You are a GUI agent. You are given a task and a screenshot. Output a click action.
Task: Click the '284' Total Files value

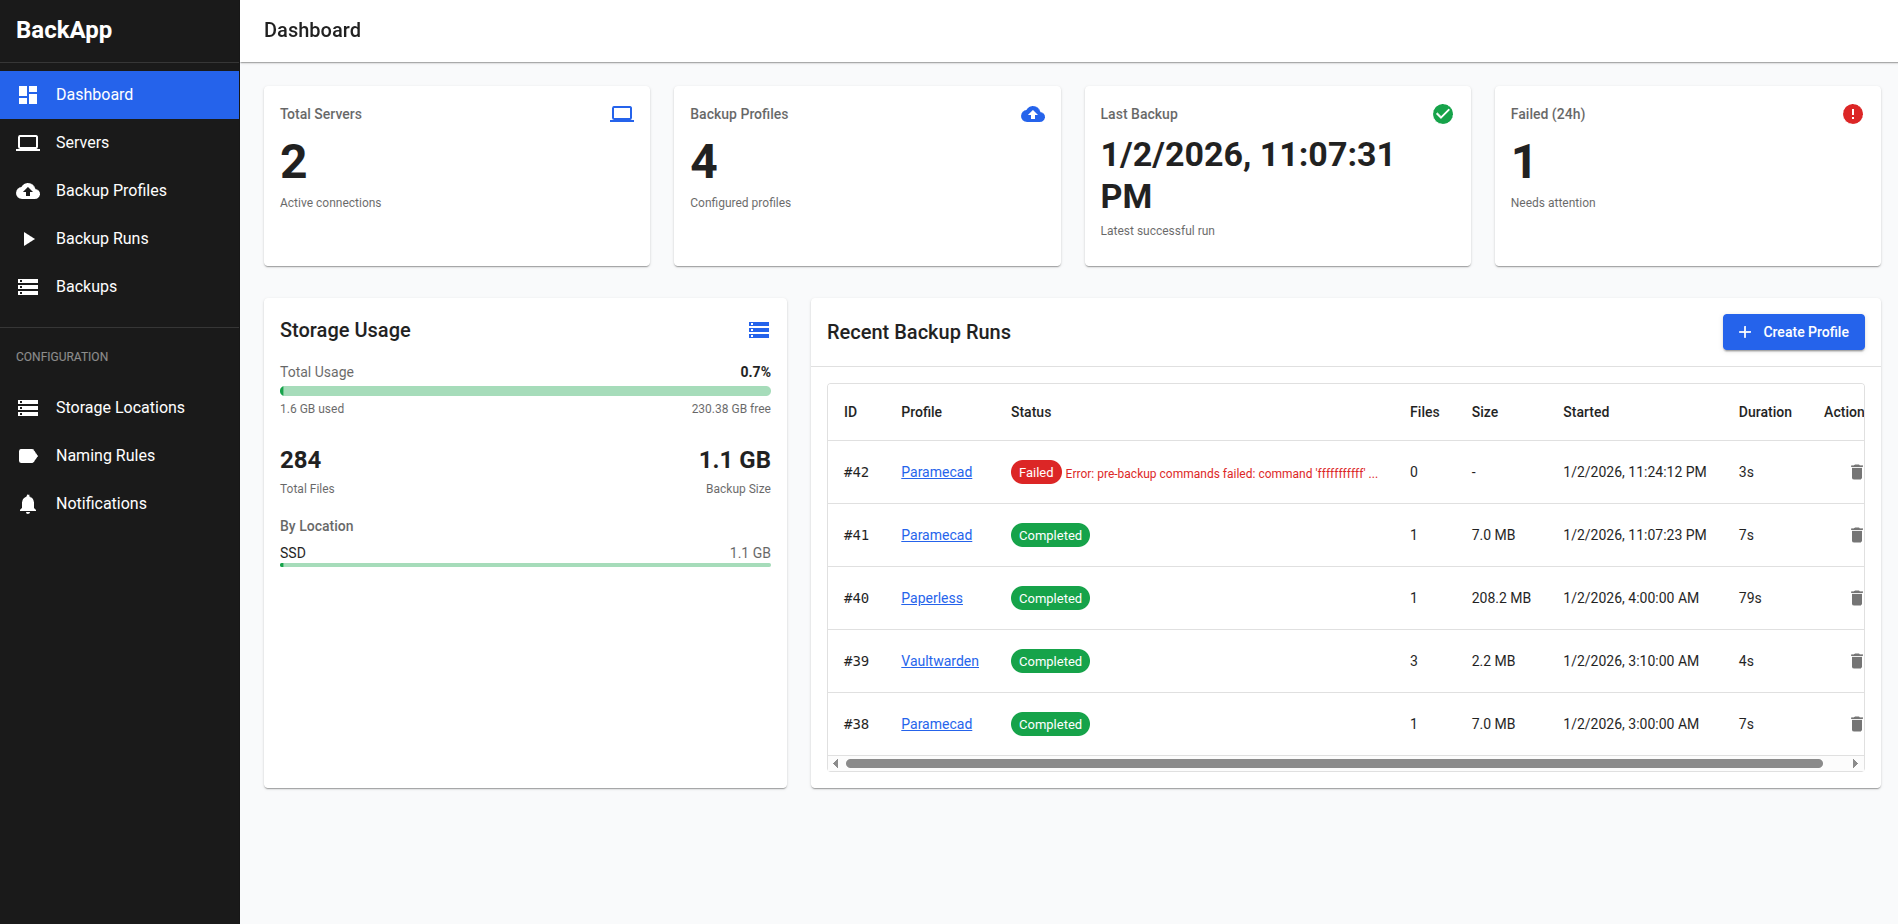[300, 460]
